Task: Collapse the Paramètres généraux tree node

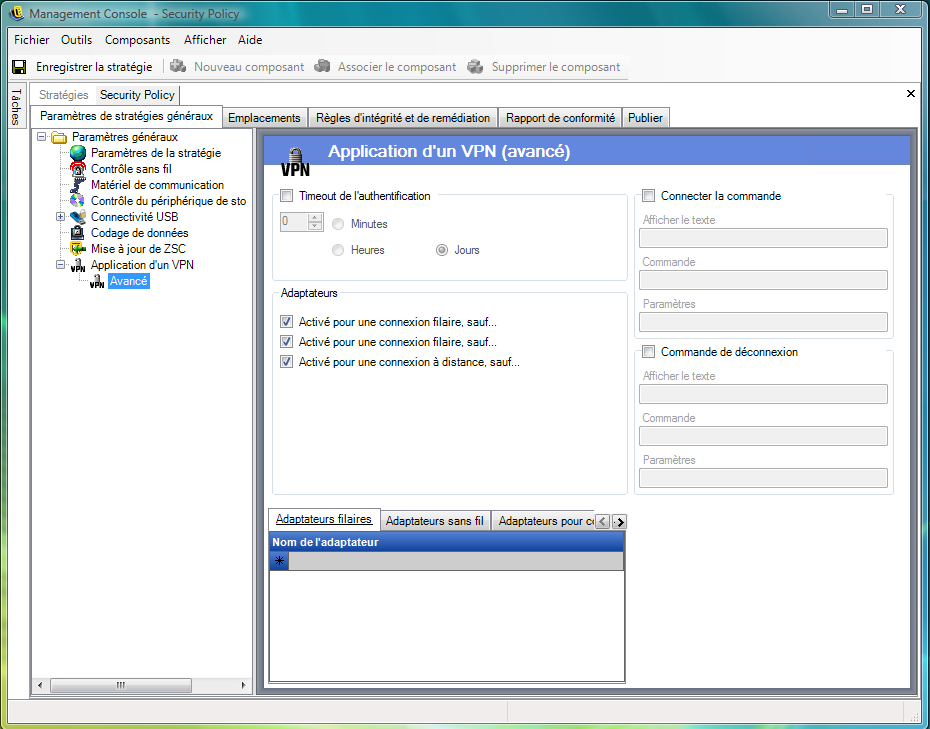Action: coord(42,137)
